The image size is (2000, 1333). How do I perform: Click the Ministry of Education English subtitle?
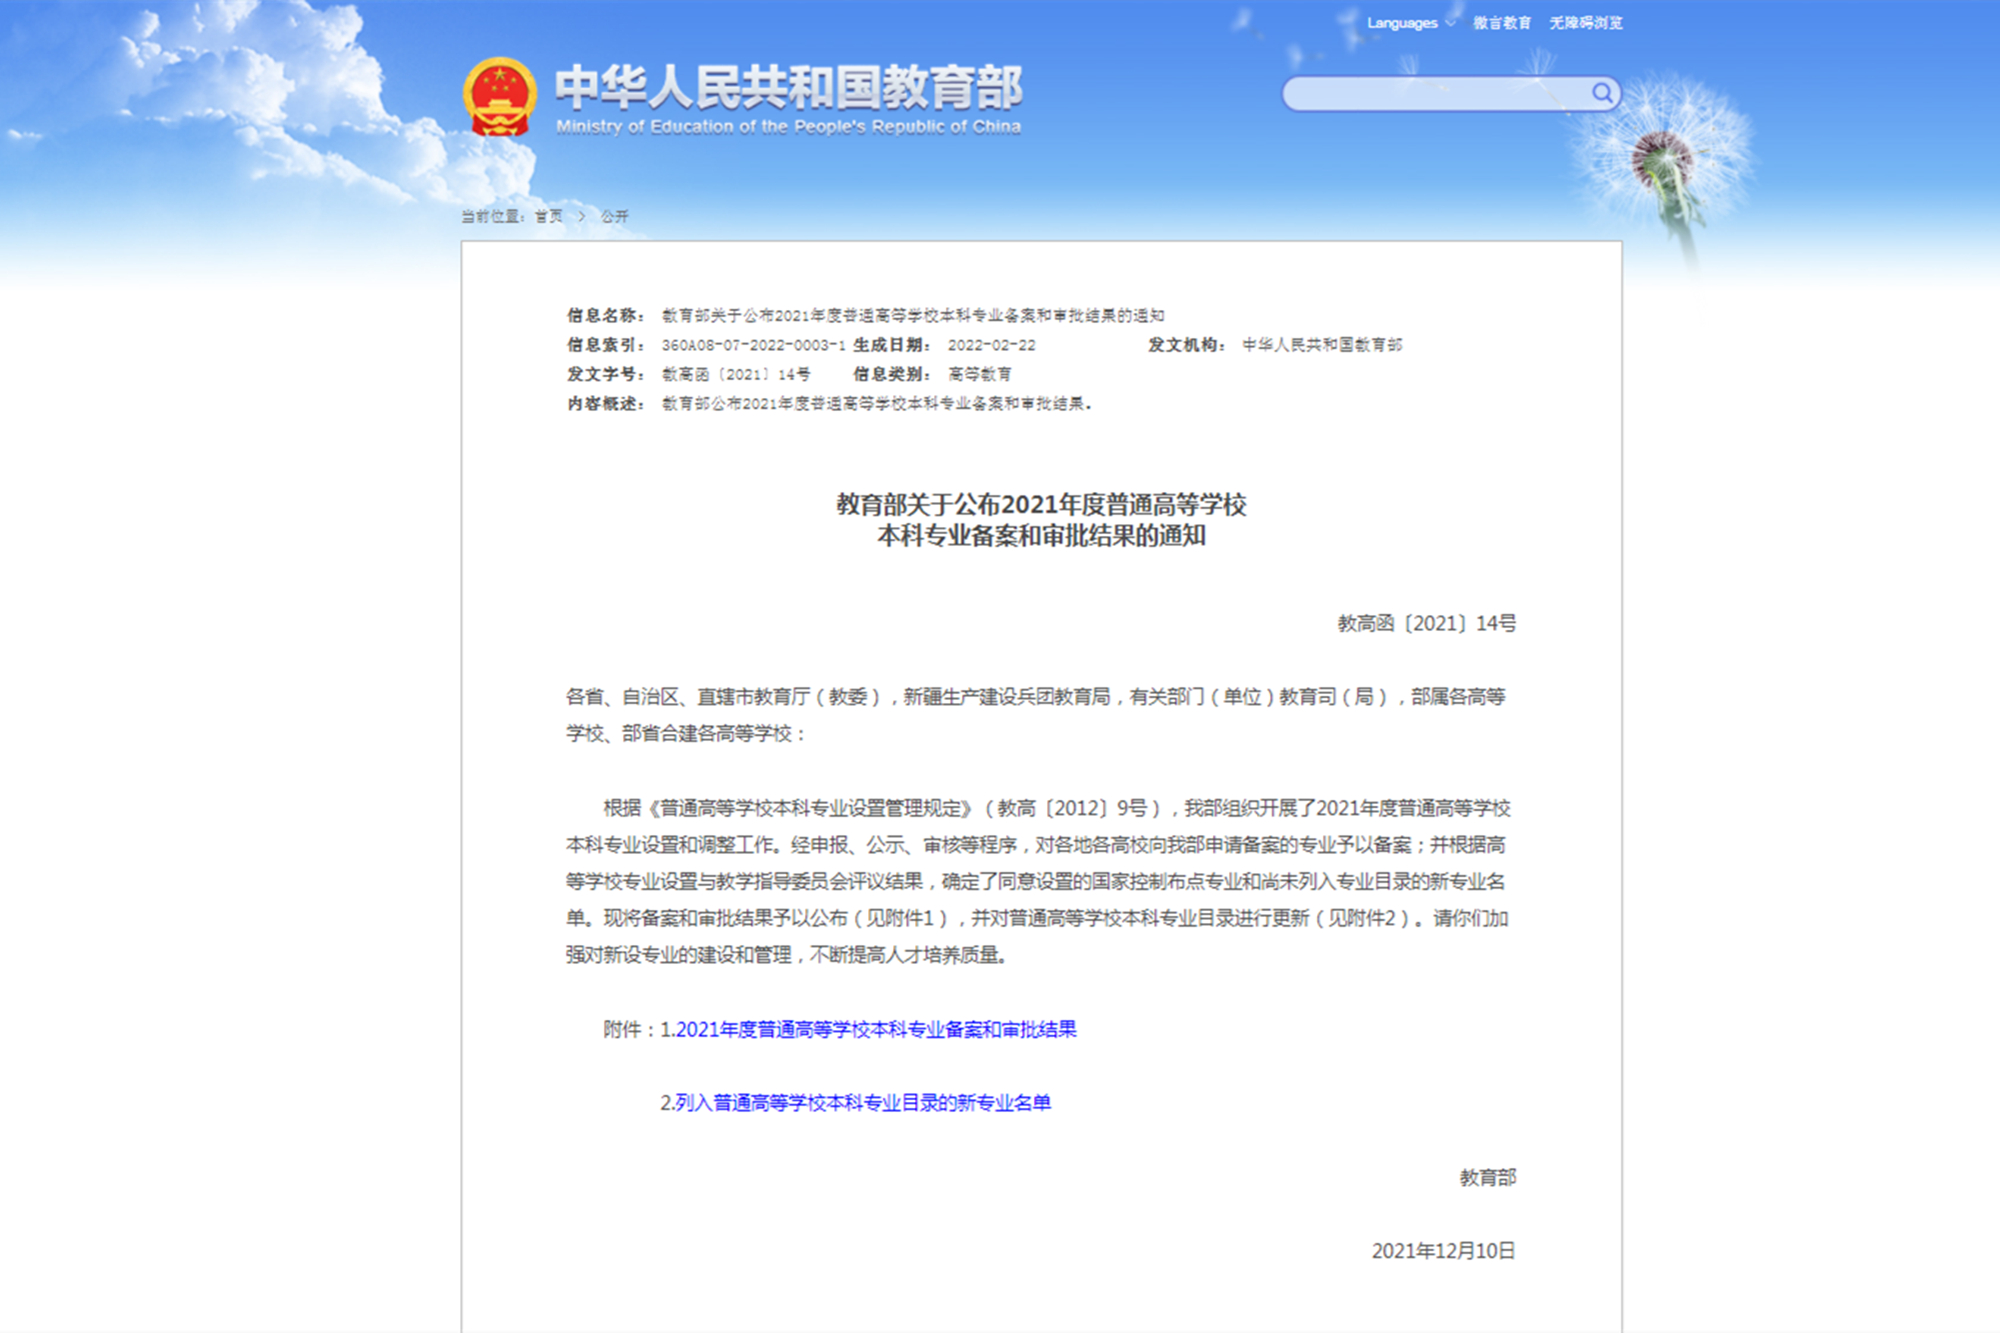790,127
